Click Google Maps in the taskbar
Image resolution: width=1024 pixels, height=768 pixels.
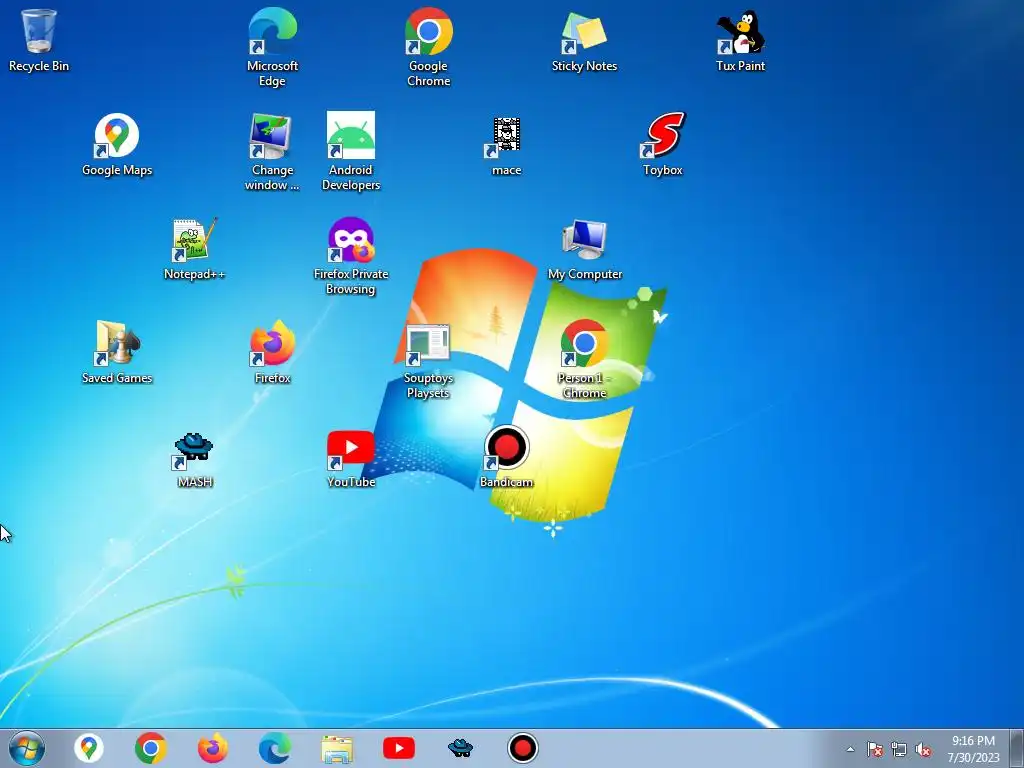[x=89, y=748]
